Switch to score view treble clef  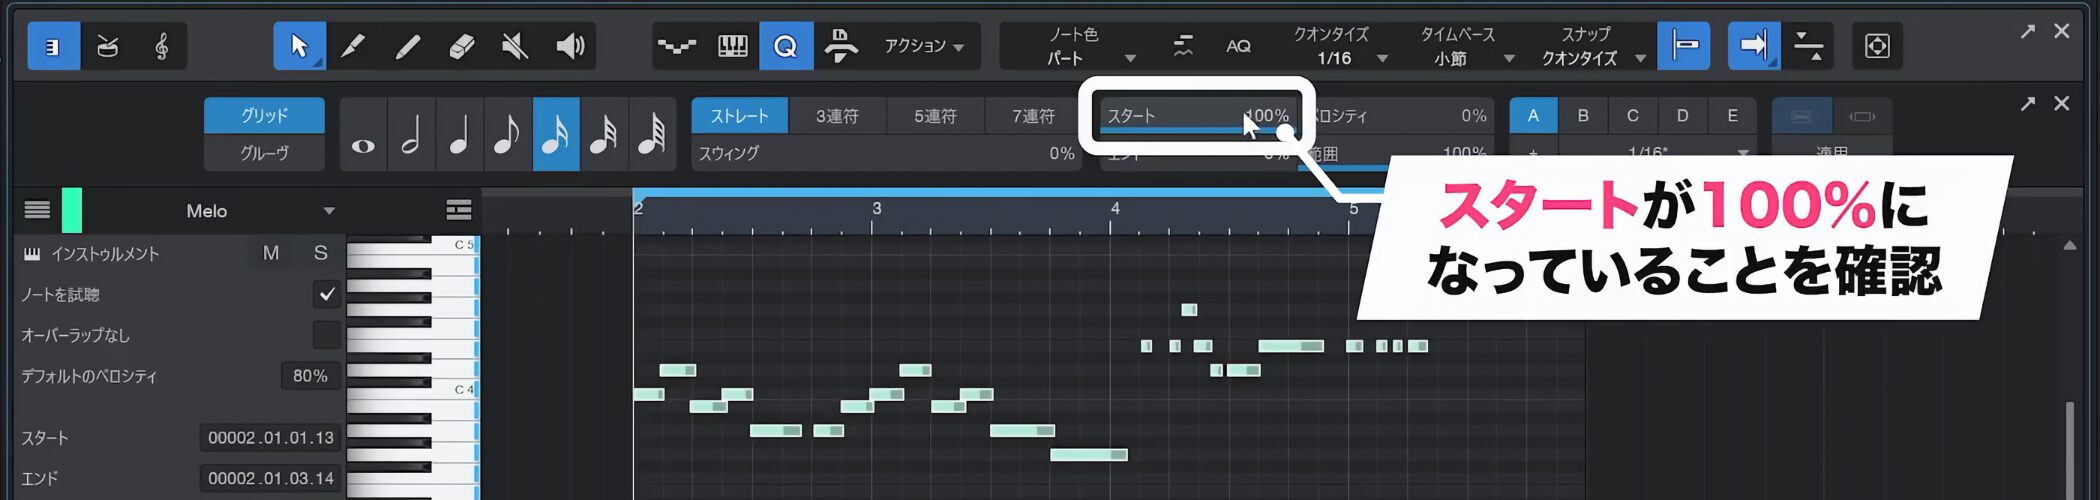(x=161, y=46)
